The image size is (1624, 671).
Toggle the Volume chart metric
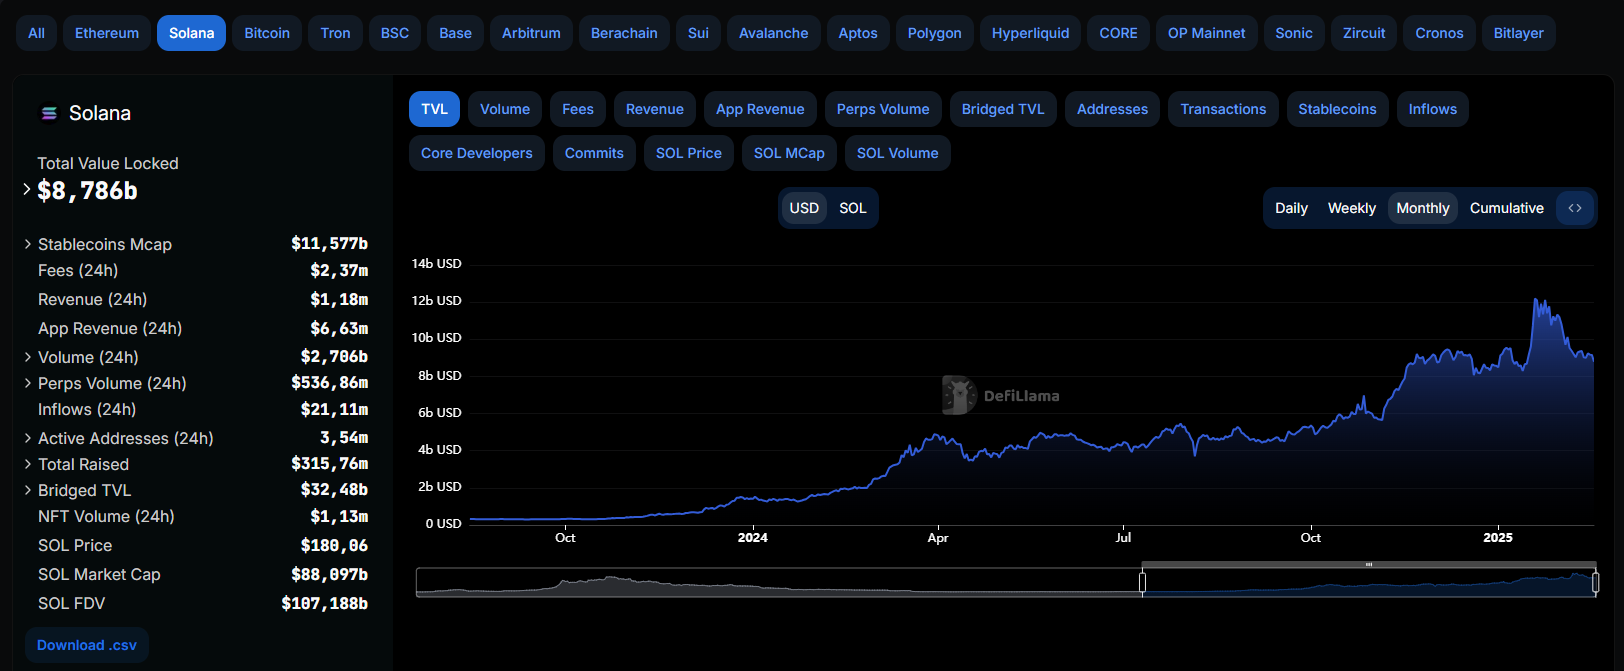click(505, 109)
